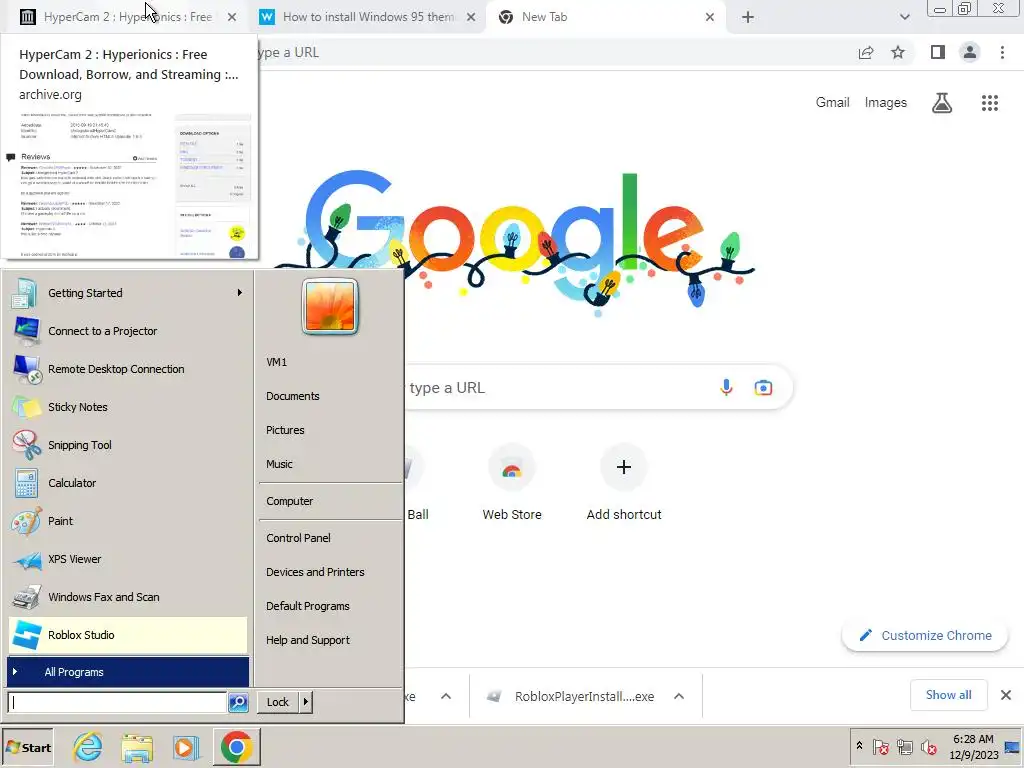Close the New Tab tab

710,17
